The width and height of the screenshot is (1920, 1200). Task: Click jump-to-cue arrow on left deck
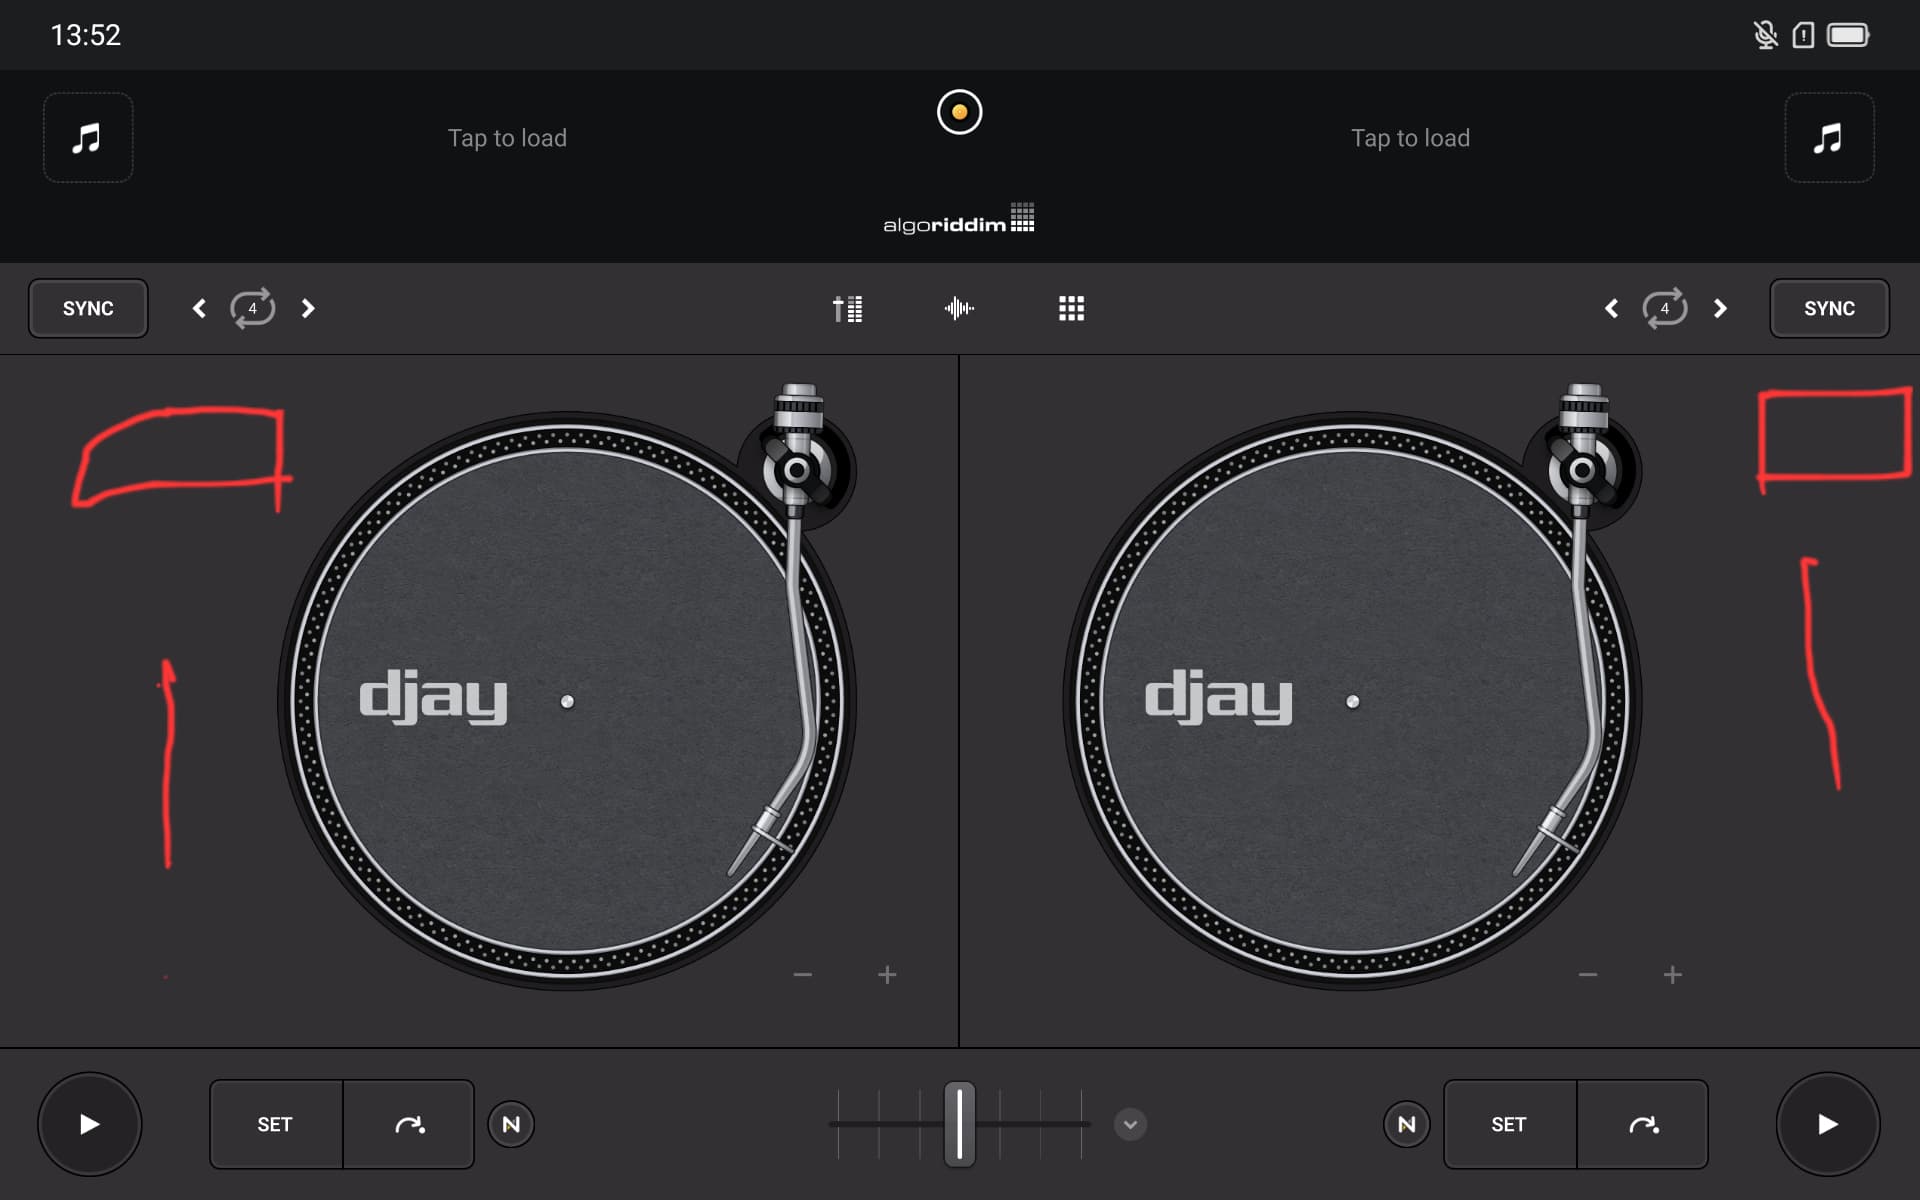pos(409,1124)
